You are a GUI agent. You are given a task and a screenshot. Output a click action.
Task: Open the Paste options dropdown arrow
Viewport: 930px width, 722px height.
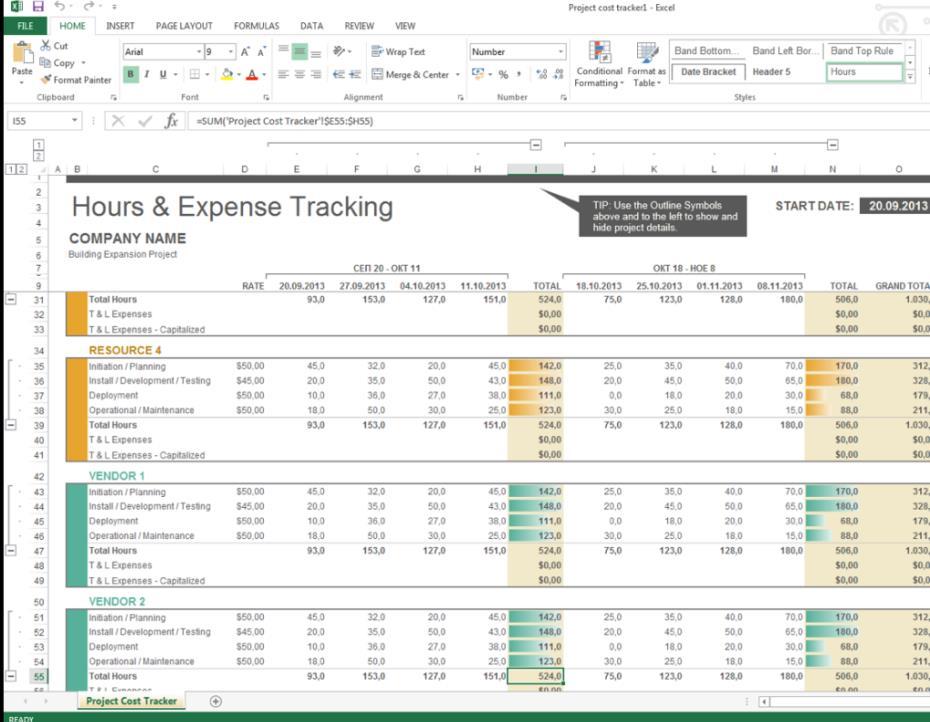(x=22, y=82)
